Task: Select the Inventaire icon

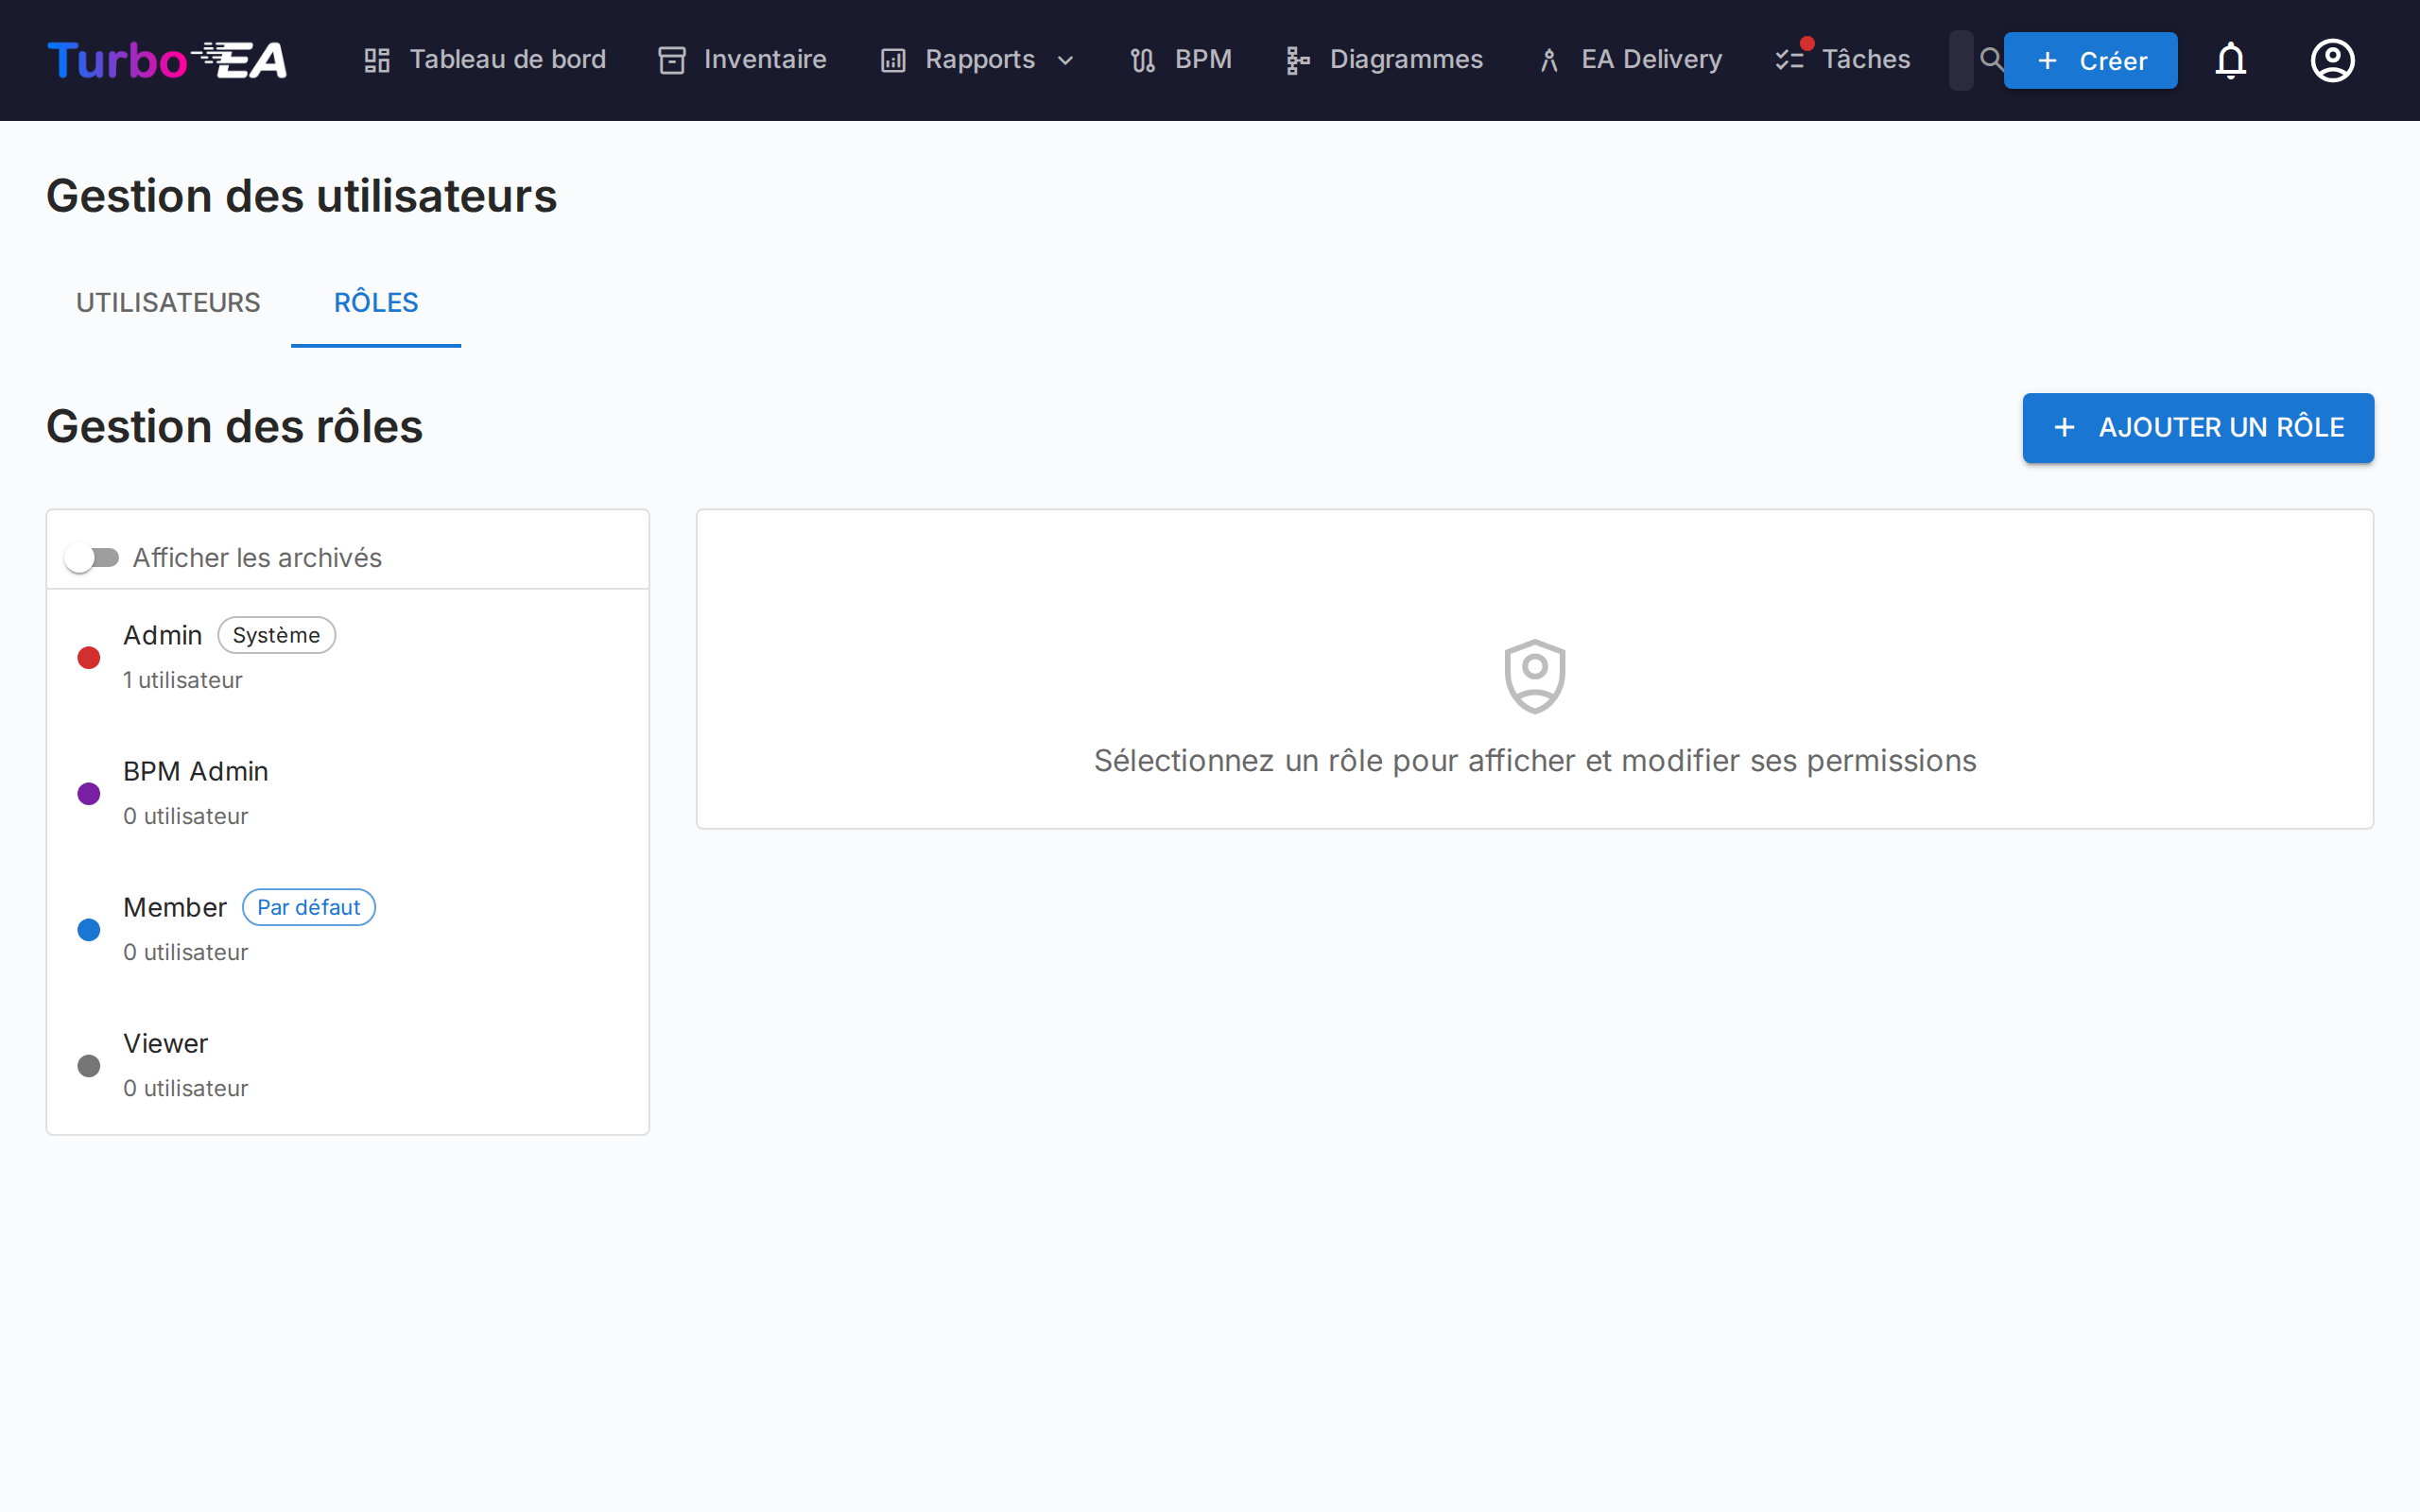Action: (x=670, y=60)
